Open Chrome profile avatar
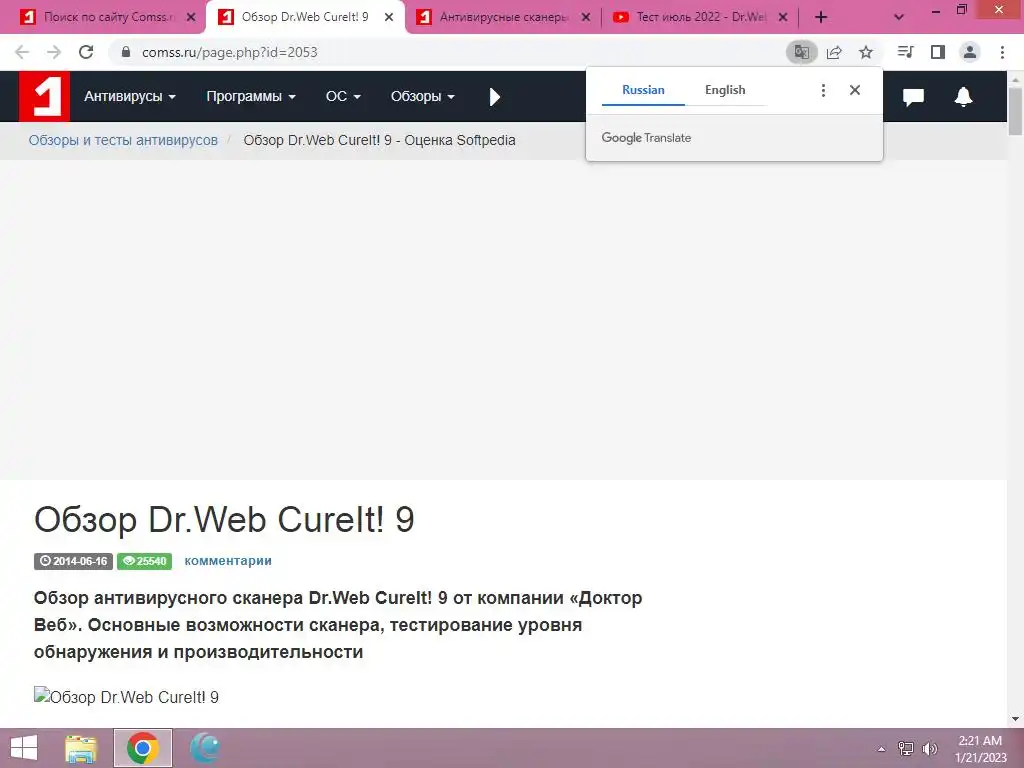The width and height of the screenshot is (1024, 768). point(970,52)
